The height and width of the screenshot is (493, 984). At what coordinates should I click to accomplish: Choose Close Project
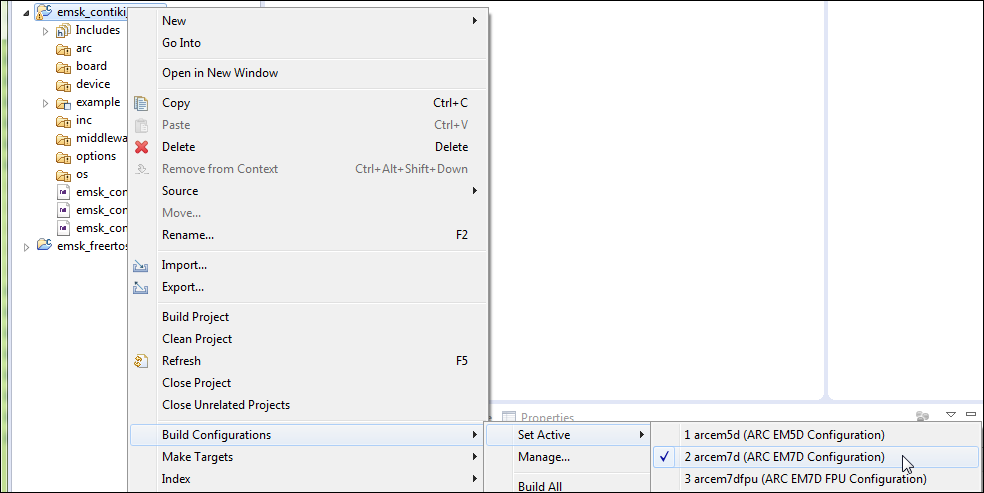(308, 383)
